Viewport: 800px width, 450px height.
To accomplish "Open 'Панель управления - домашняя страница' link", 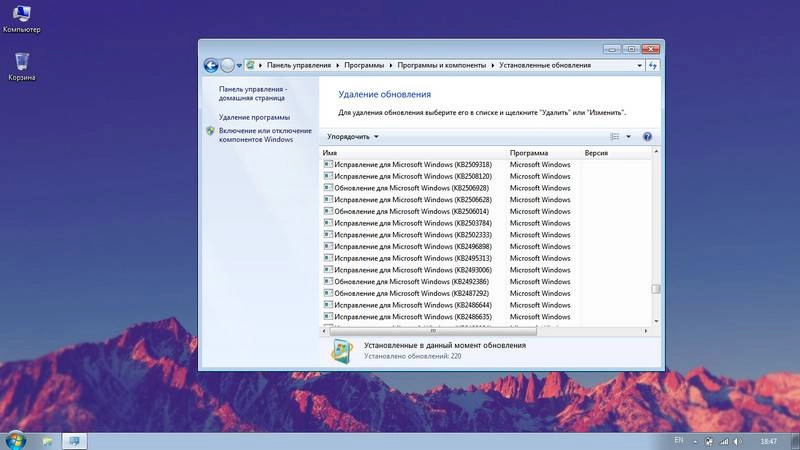I will 253,93.
